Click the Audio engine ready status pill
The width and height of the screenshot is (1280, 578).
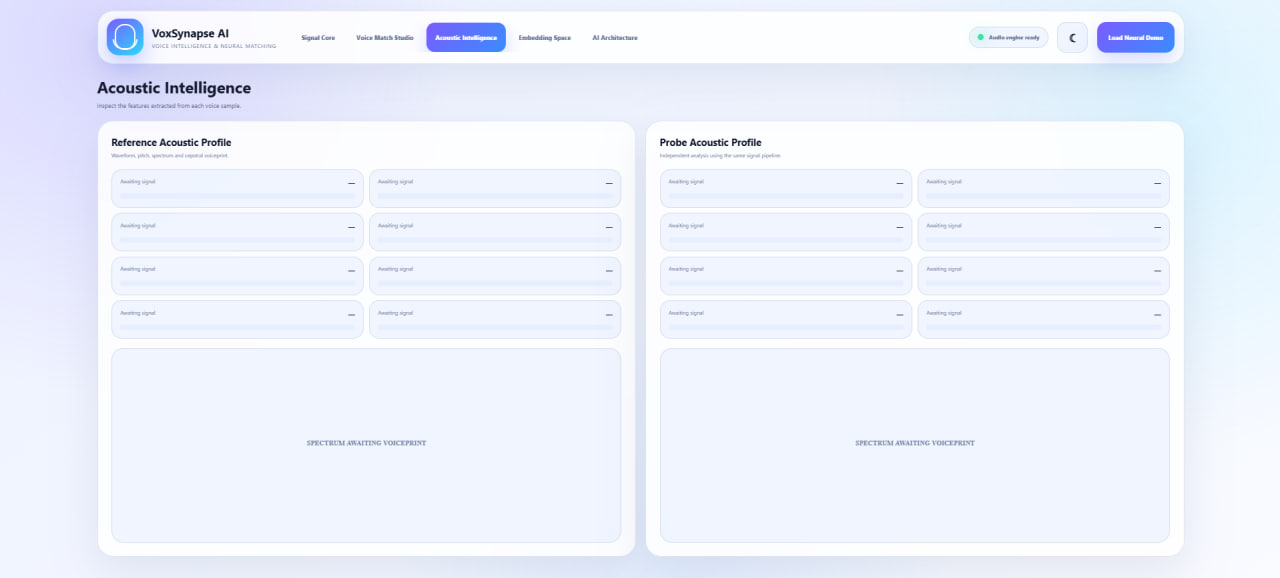pyautogui.click(x=1008, y=37)
